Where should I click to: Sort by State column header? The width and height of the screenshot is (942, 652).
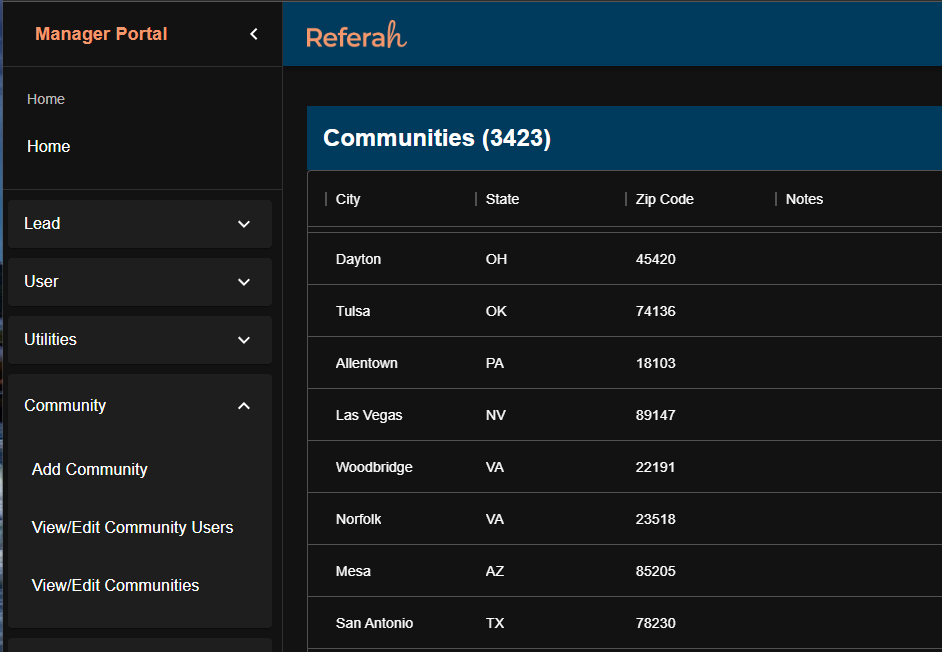click(502, 199)
